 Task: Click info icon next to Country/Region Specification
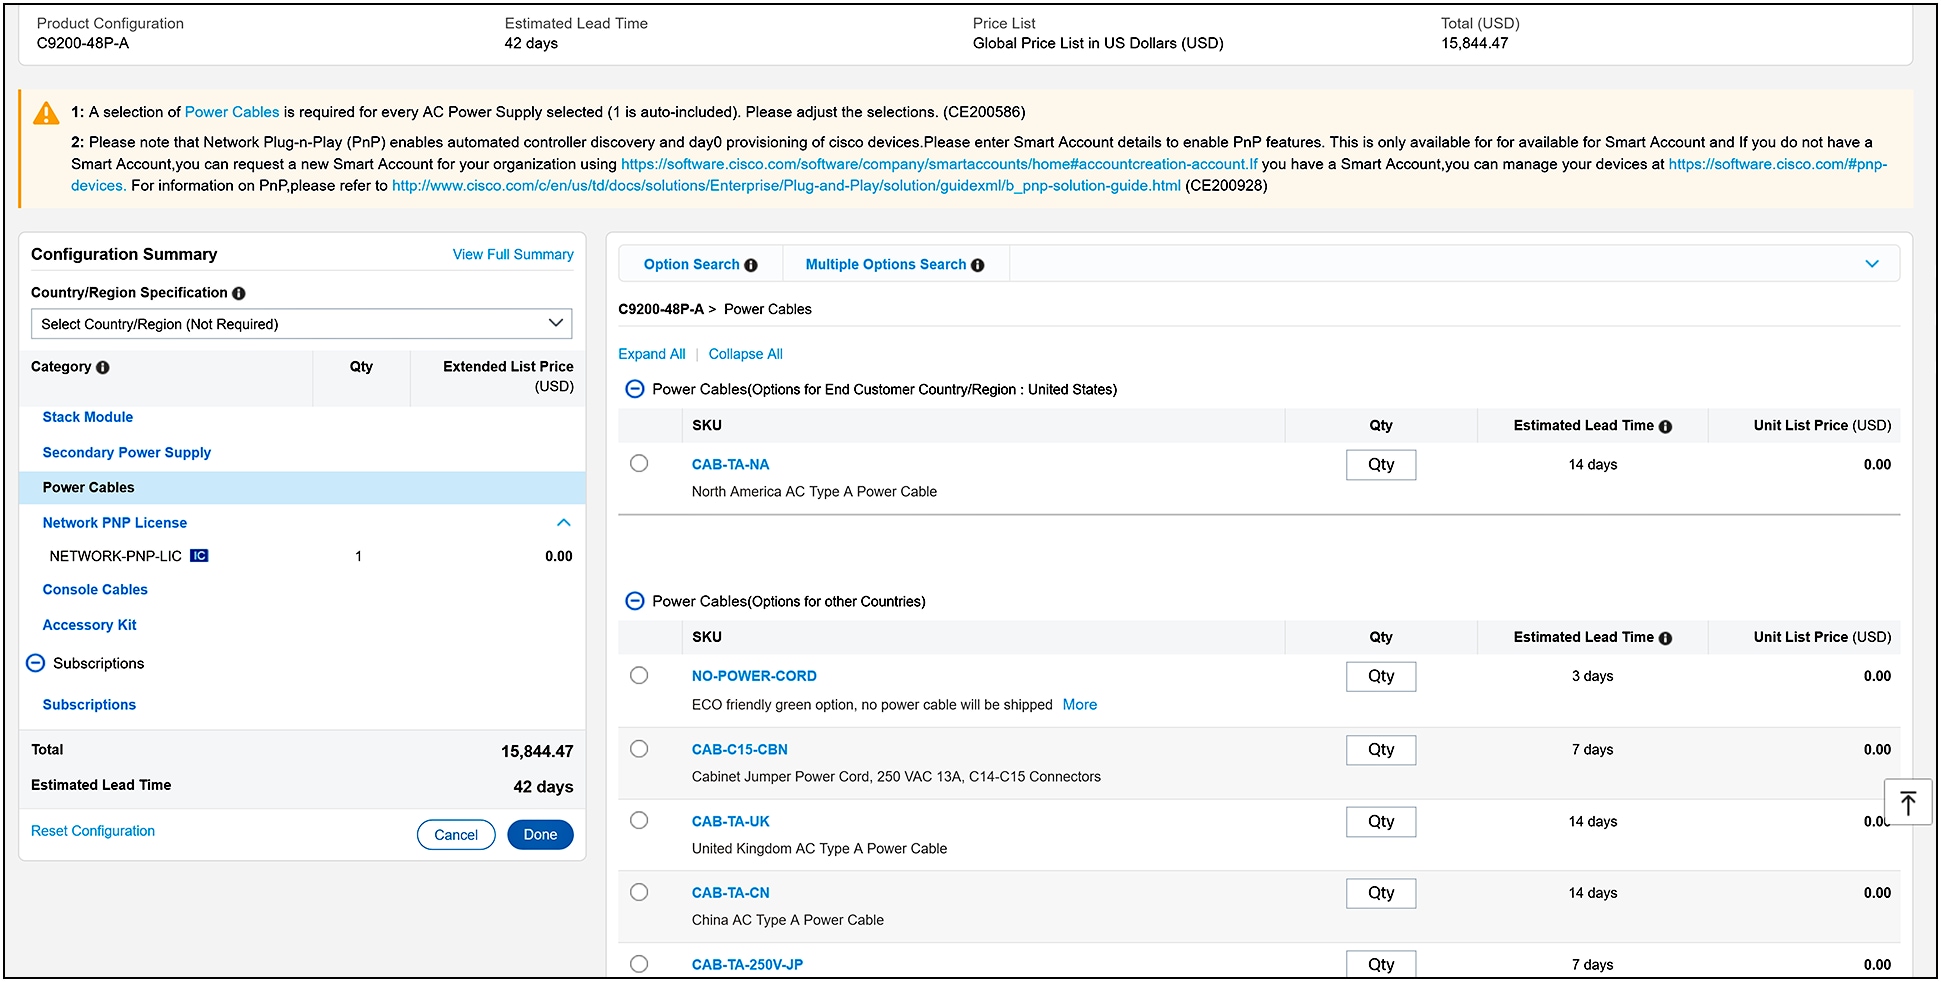click(239, 293)
